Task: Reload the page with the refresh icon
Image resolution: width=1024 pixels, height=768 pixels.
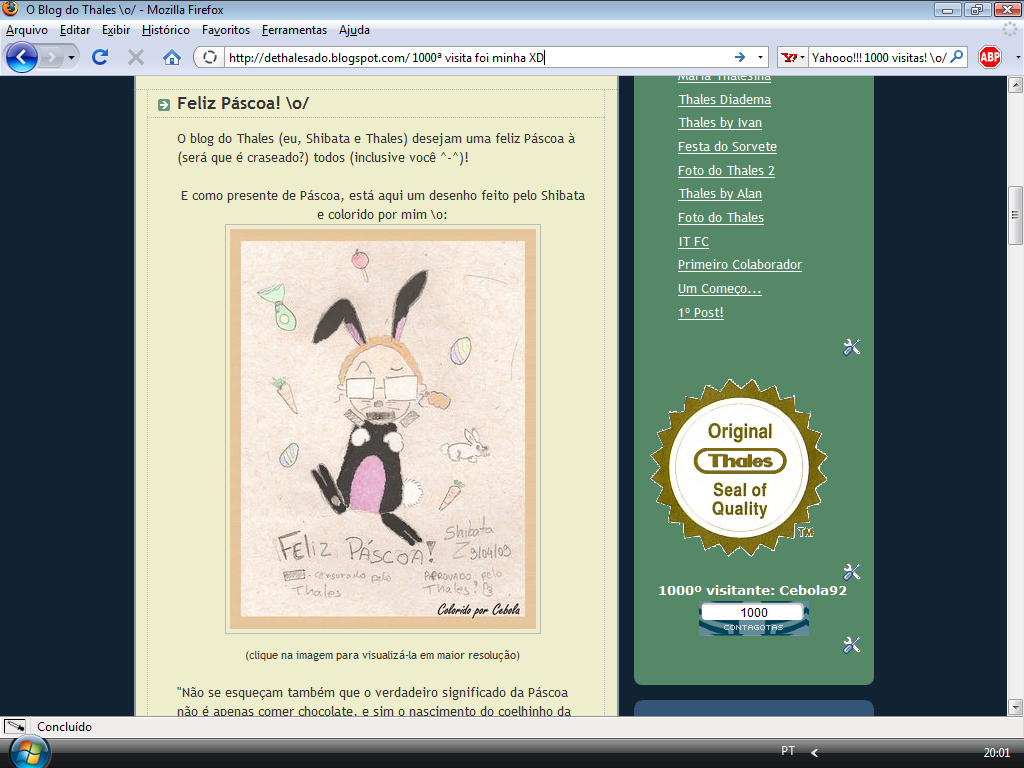Action: pos(100,58)
